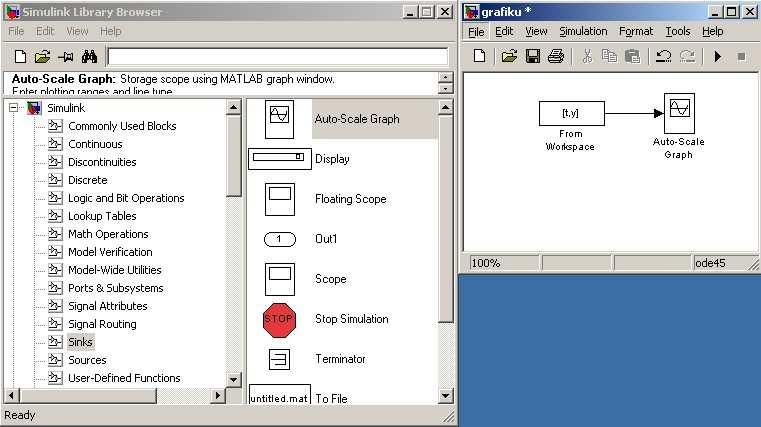The height and width of the screenshot is (427, 761).
Task: Select the Auto-Scale Graph block icon in library list
Action: 279,119
